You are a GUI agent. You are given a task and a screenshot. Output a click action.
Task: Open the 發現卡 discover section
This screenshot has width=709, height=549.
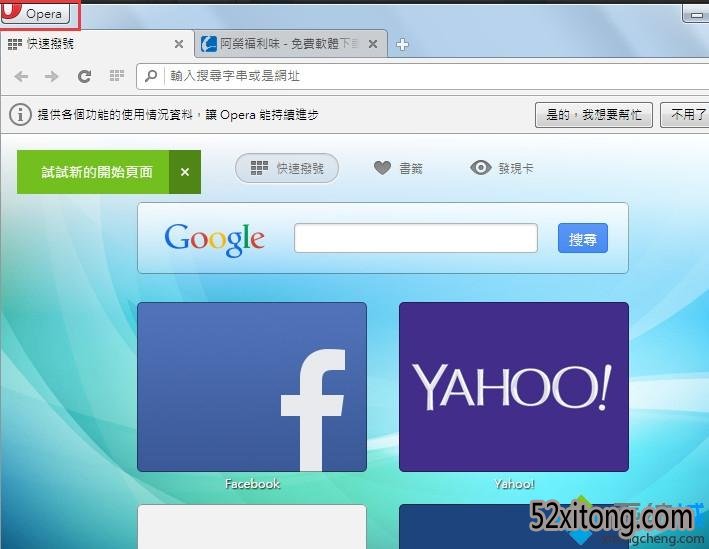pos(501,168)
